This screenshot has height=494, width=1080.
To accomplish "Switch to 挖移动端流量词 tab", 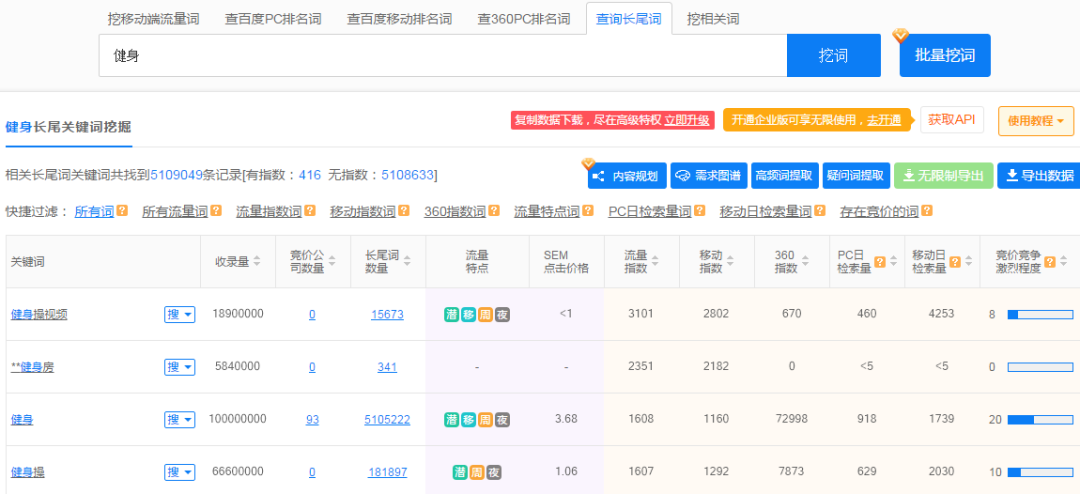I will coord(153,19).
